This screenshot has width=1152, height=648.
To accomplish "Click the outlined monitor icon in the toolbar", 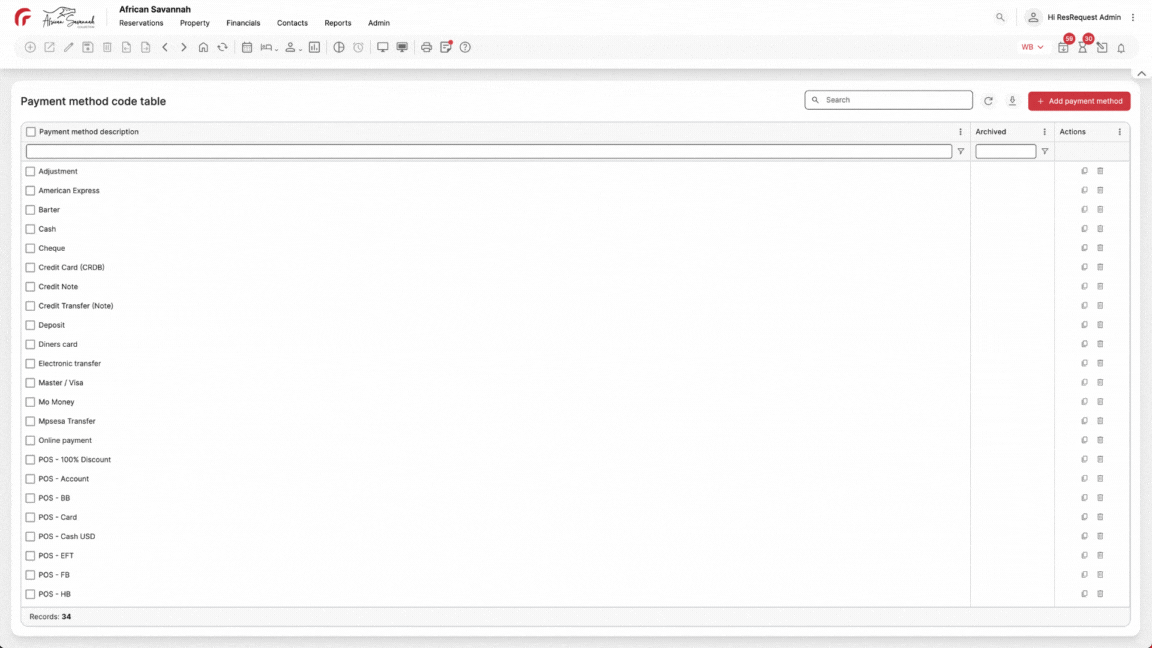I will 383,47.
